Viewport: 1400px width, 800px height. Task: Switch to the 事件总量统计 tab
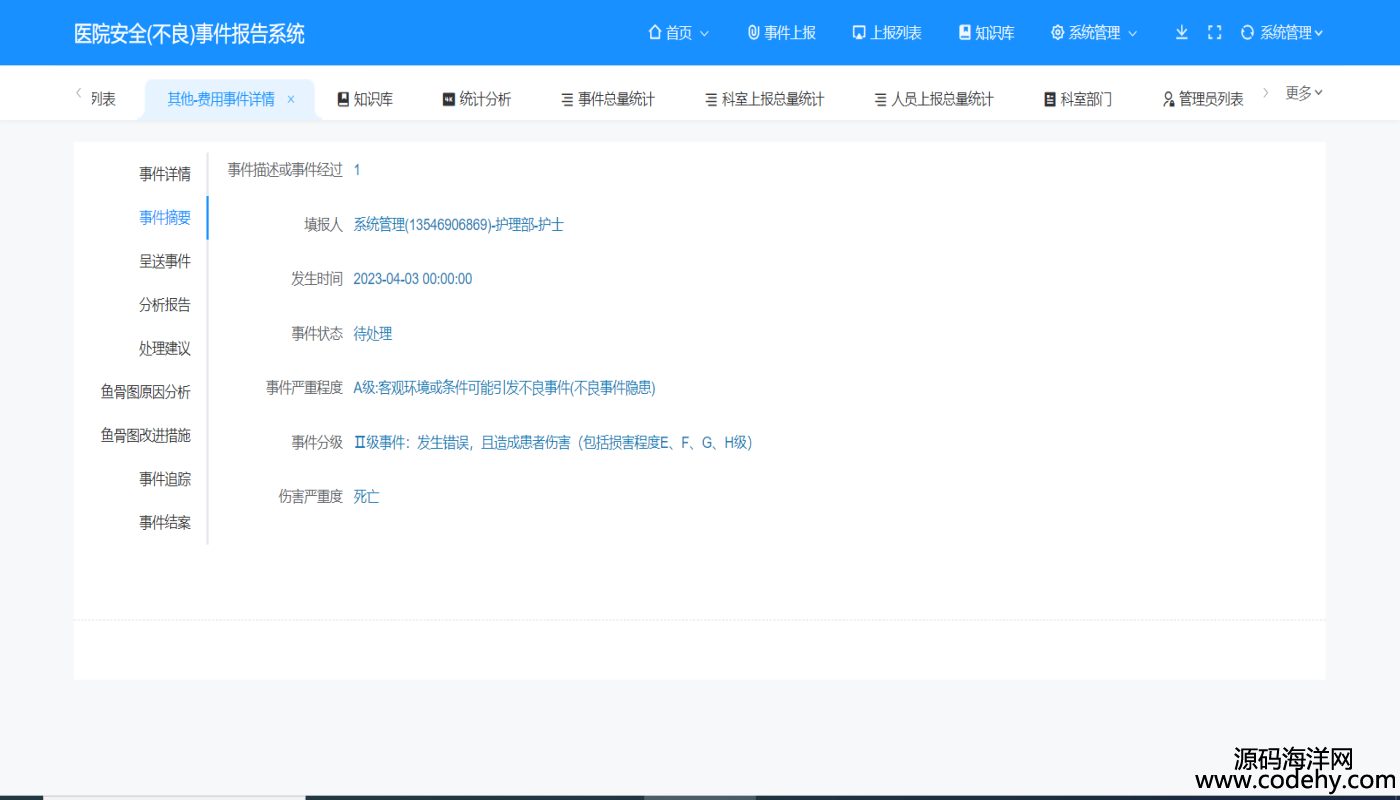pyautogui.click(x=607, y=99)
